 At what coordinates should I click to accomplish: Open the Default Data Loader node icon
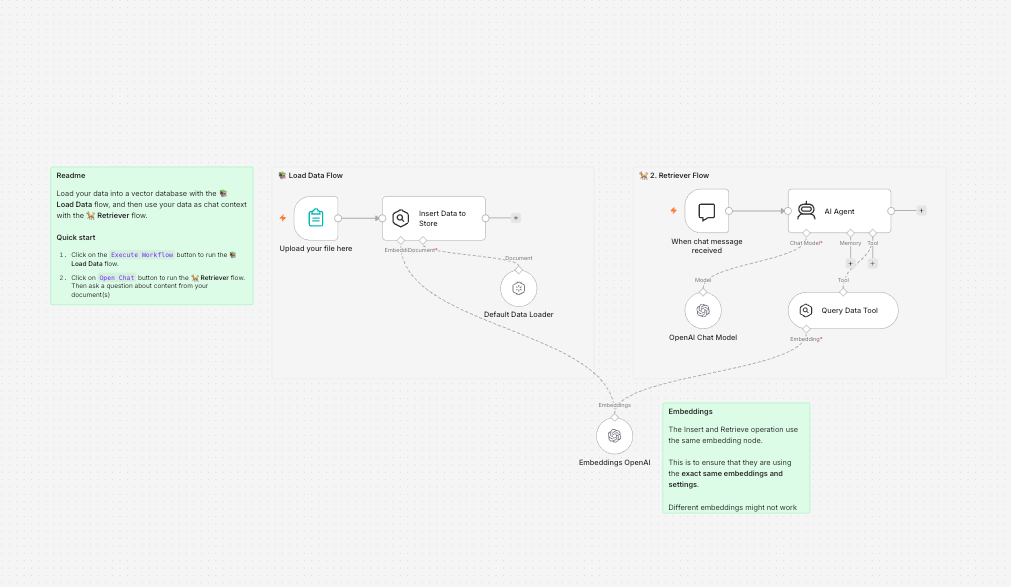(518, 288)
